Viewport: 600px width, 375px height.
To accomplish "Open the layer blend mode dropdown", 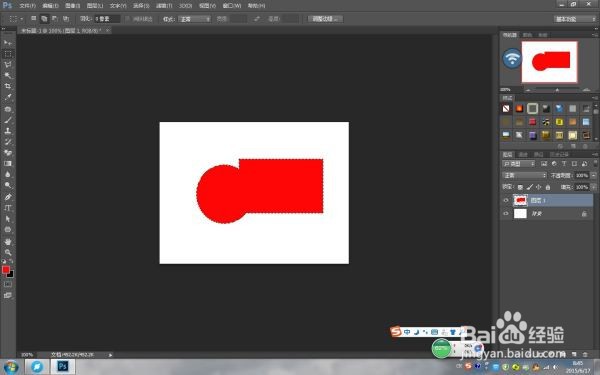I will click(x=524, y=175).
